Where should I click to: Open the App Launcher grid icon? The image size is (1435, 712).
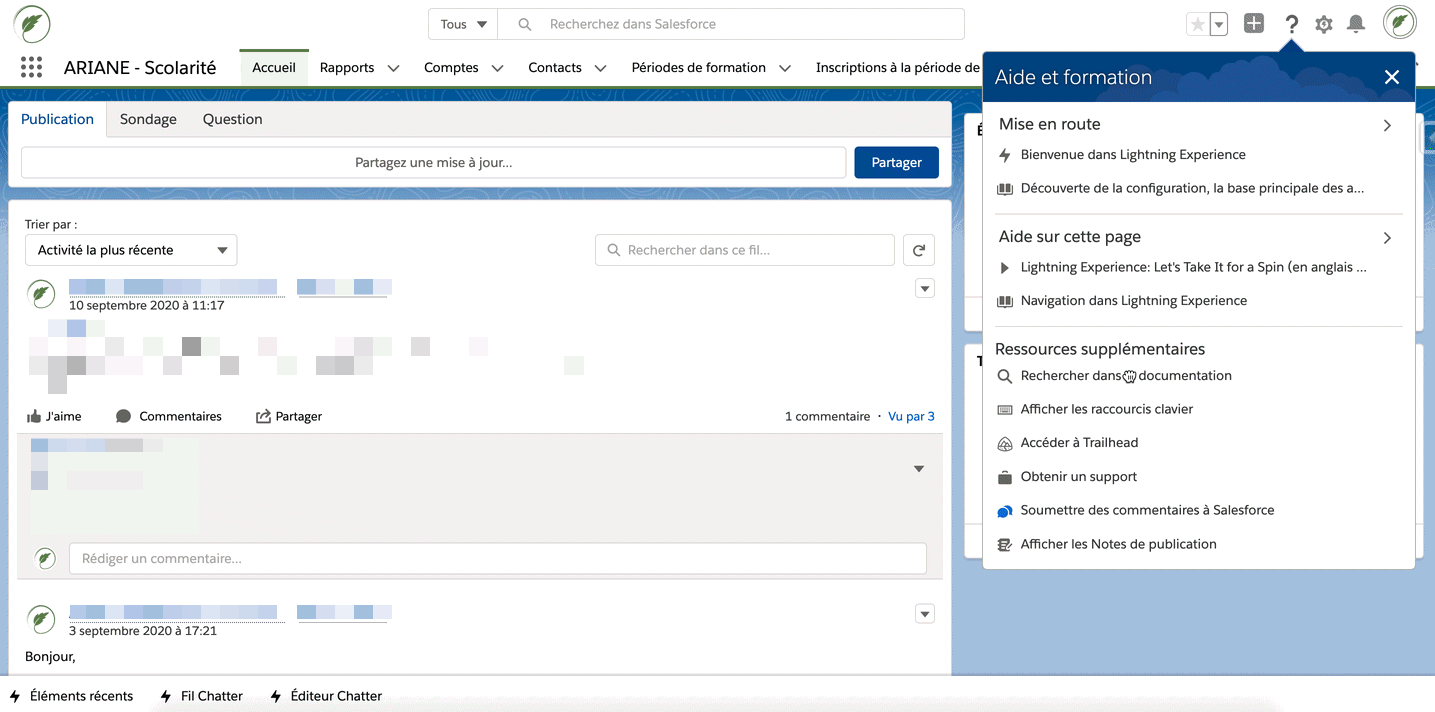point(31,68)
